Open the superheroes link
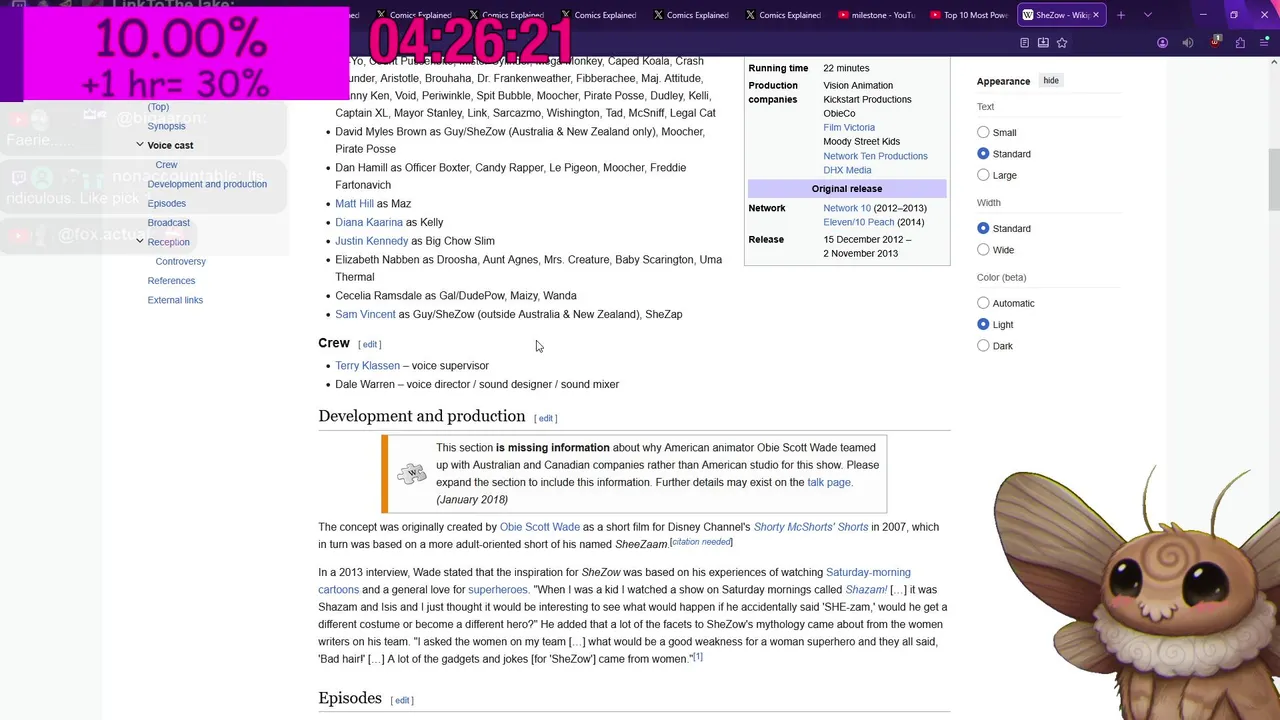This screenshot has height=720, width=1280. pos(497,590)
